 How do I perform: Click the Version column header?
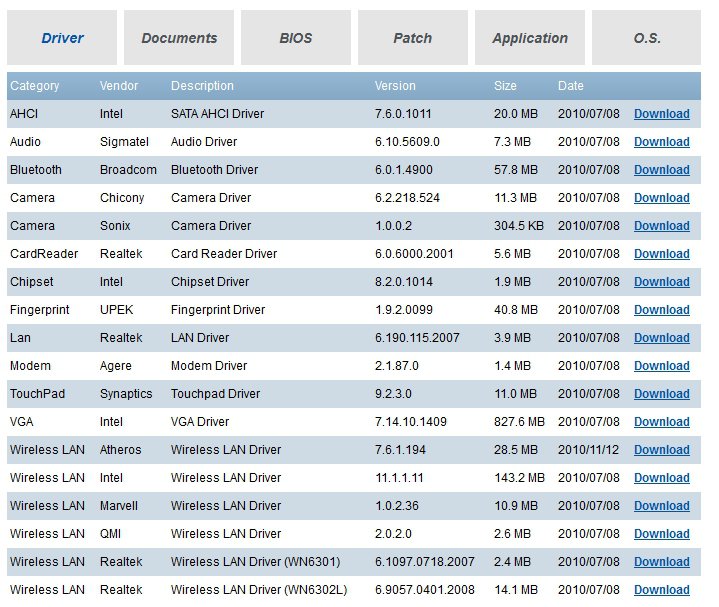point(395,86)
